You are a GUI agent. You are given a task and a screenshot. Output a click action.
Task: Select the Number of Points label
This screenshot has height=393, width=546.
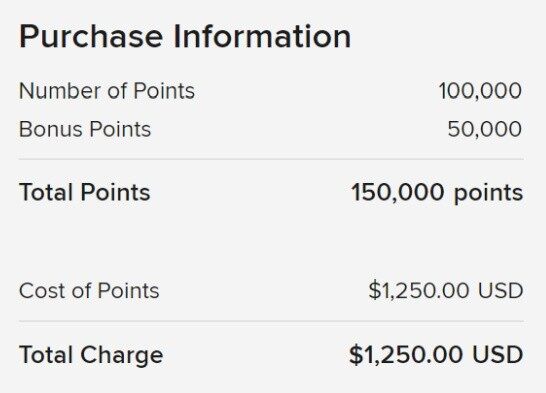point(107,91)
